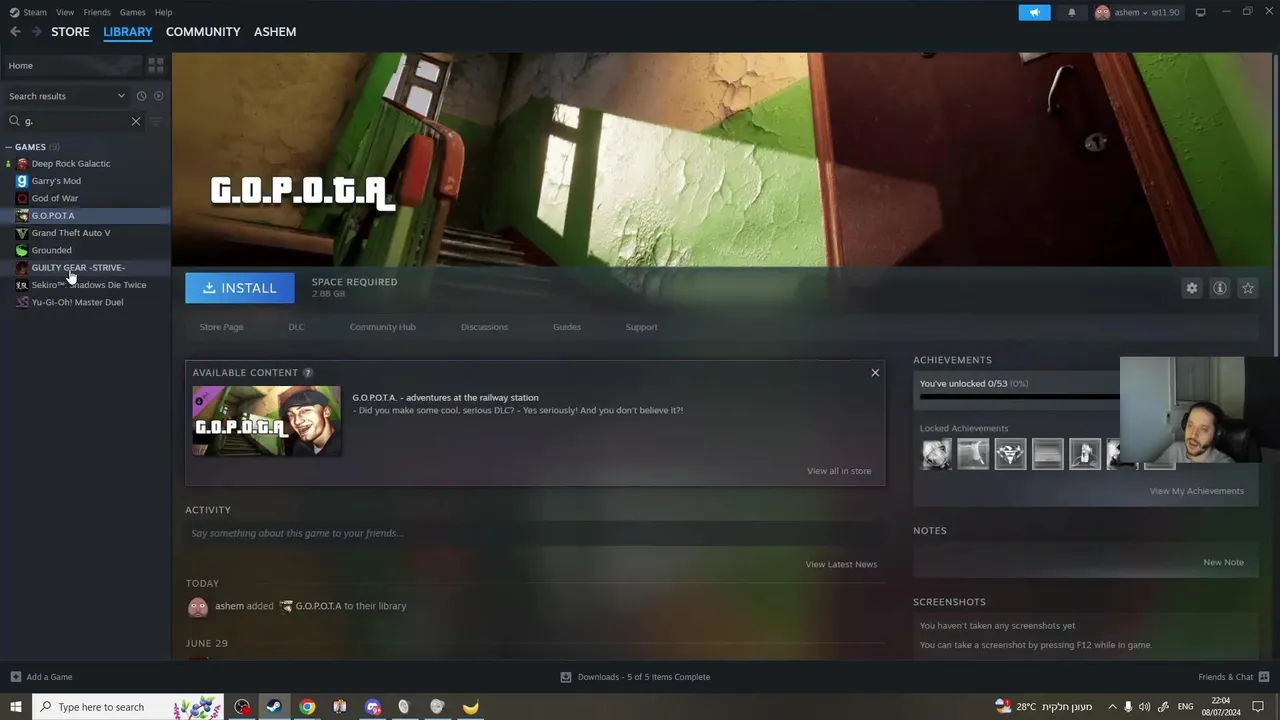The image size is (1280, 720).
Task: Click the Add a Game plus icon
Action: [15, 677]
